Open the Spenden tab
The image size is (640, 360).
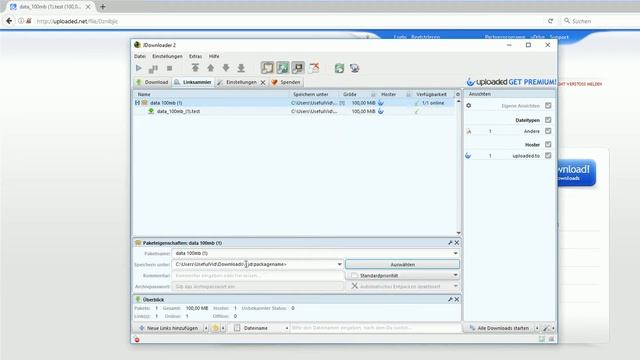pos(286,82)
